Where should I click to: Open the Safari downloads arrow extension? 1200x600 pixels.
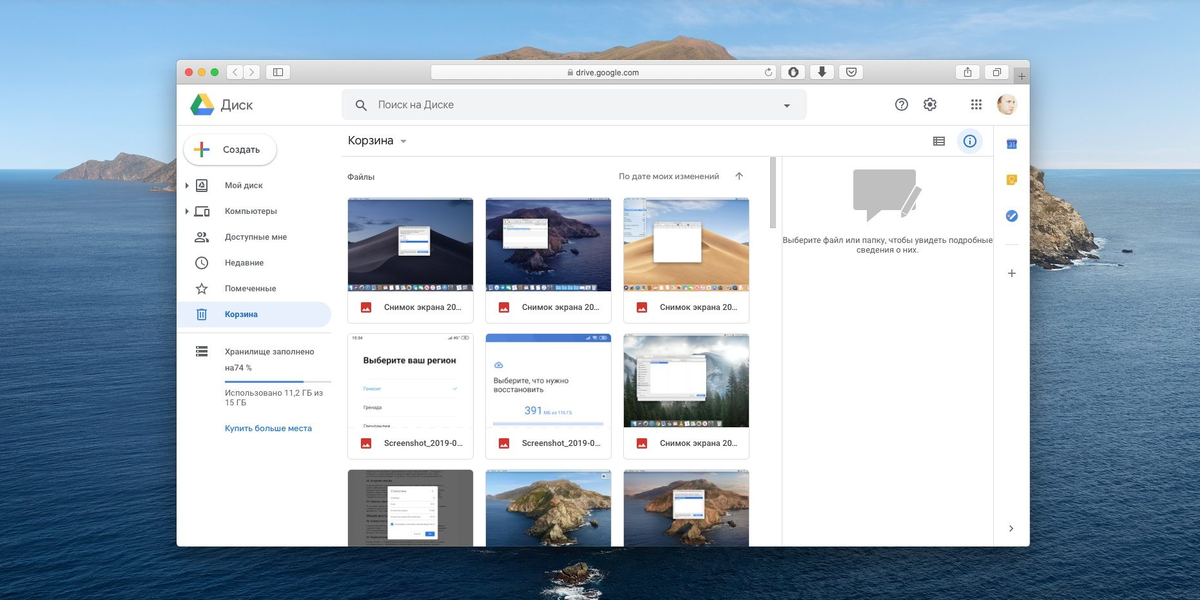tap(821, 72)
